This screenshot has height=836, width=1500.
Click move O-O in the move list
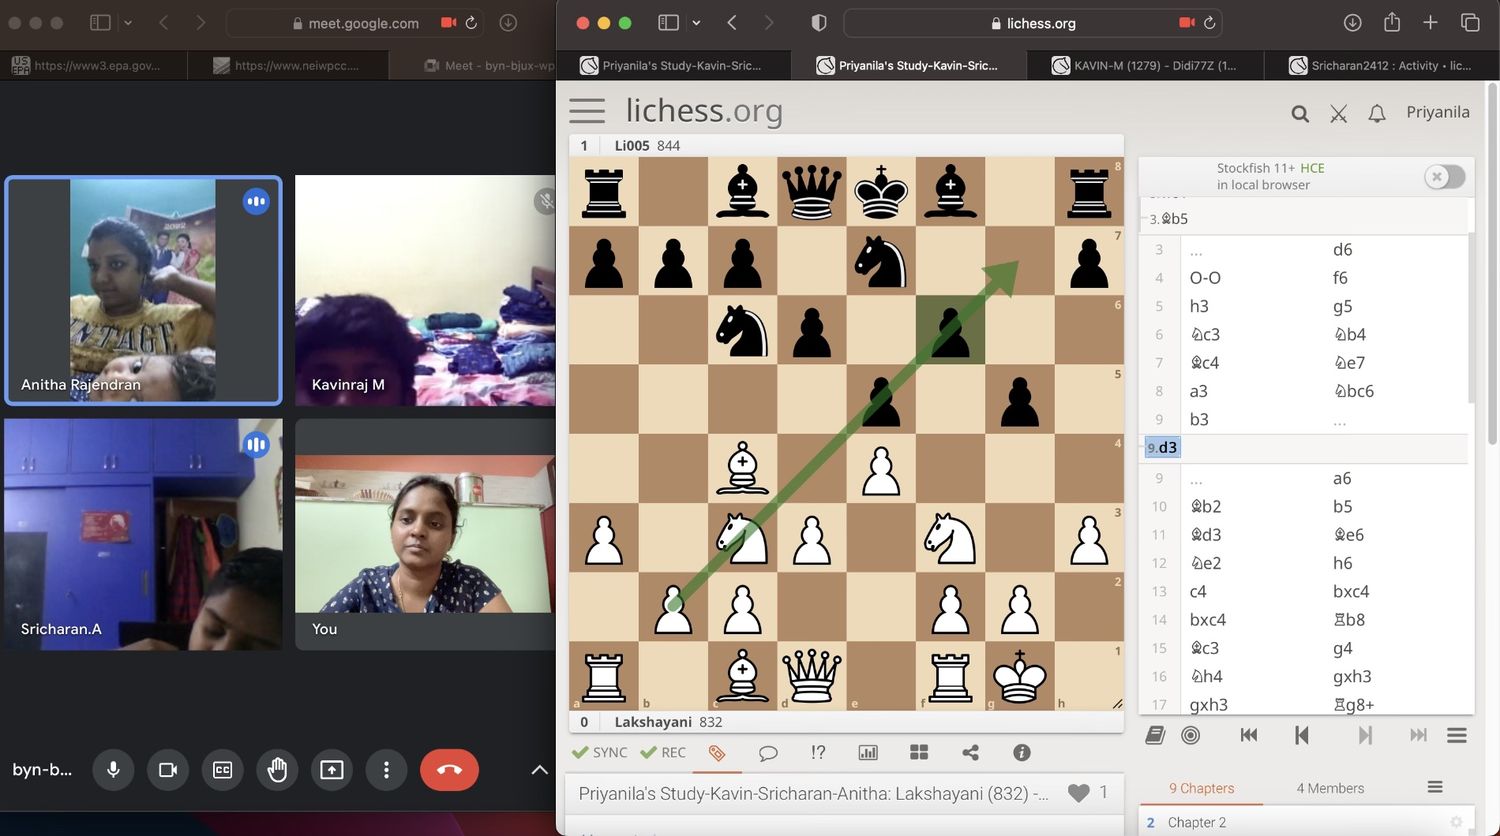1205,278
